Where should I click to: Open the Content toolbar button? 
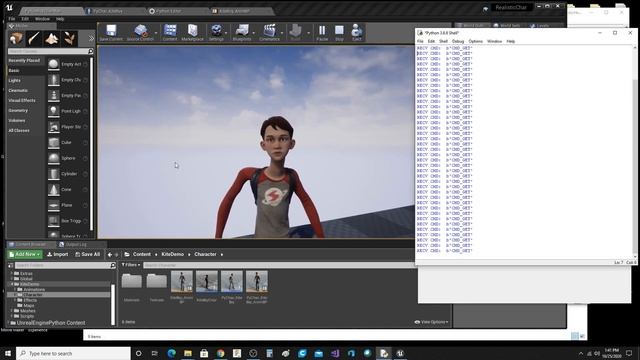[170, 32]
